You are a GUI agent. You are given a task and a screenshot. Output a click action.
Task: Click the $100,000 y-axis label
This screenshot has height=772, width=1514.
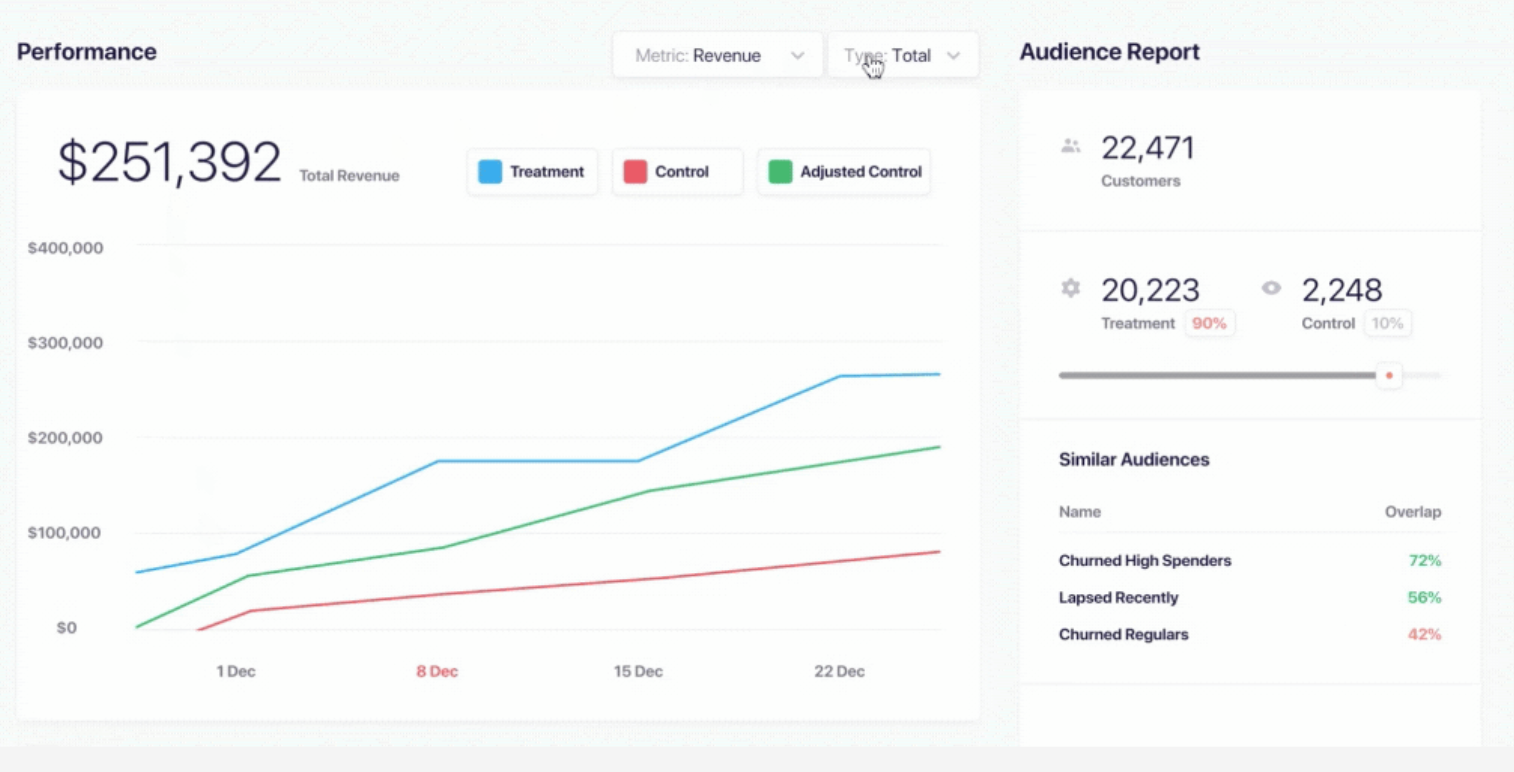(65, 533)
